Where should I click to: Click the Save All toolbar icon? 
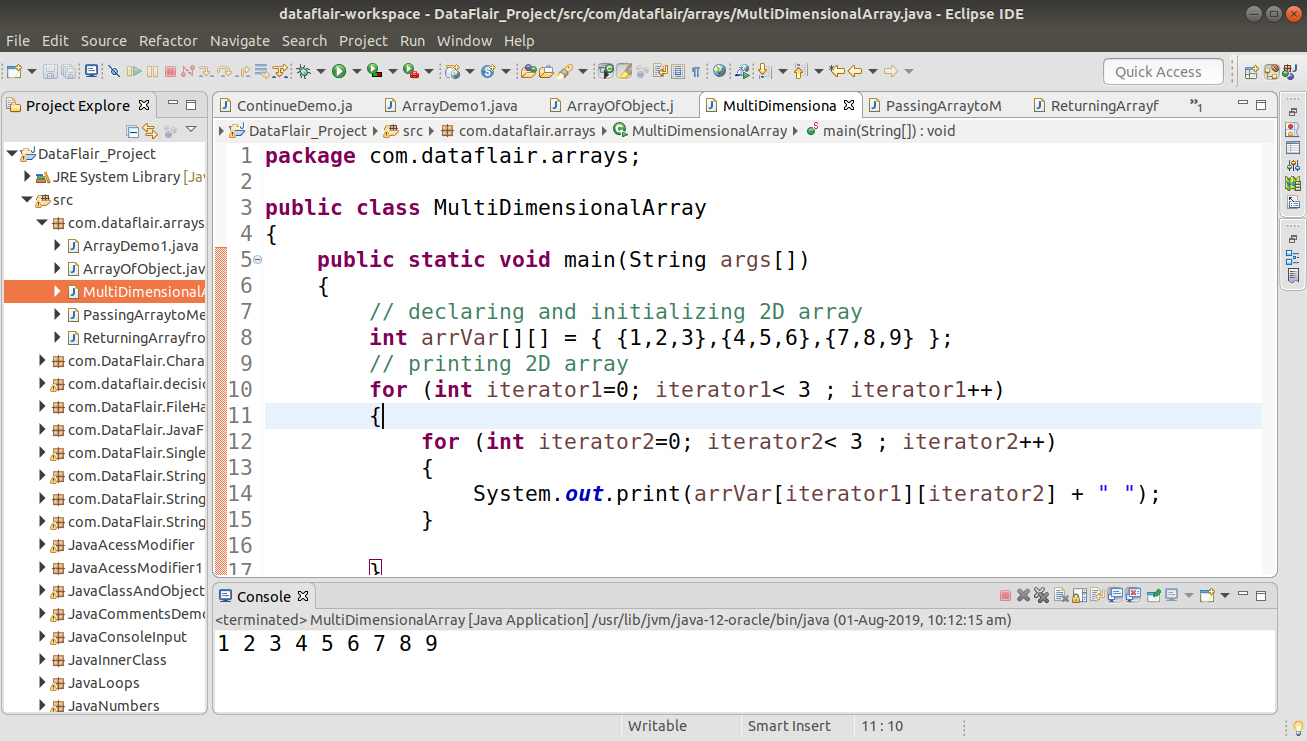[69, 71]
